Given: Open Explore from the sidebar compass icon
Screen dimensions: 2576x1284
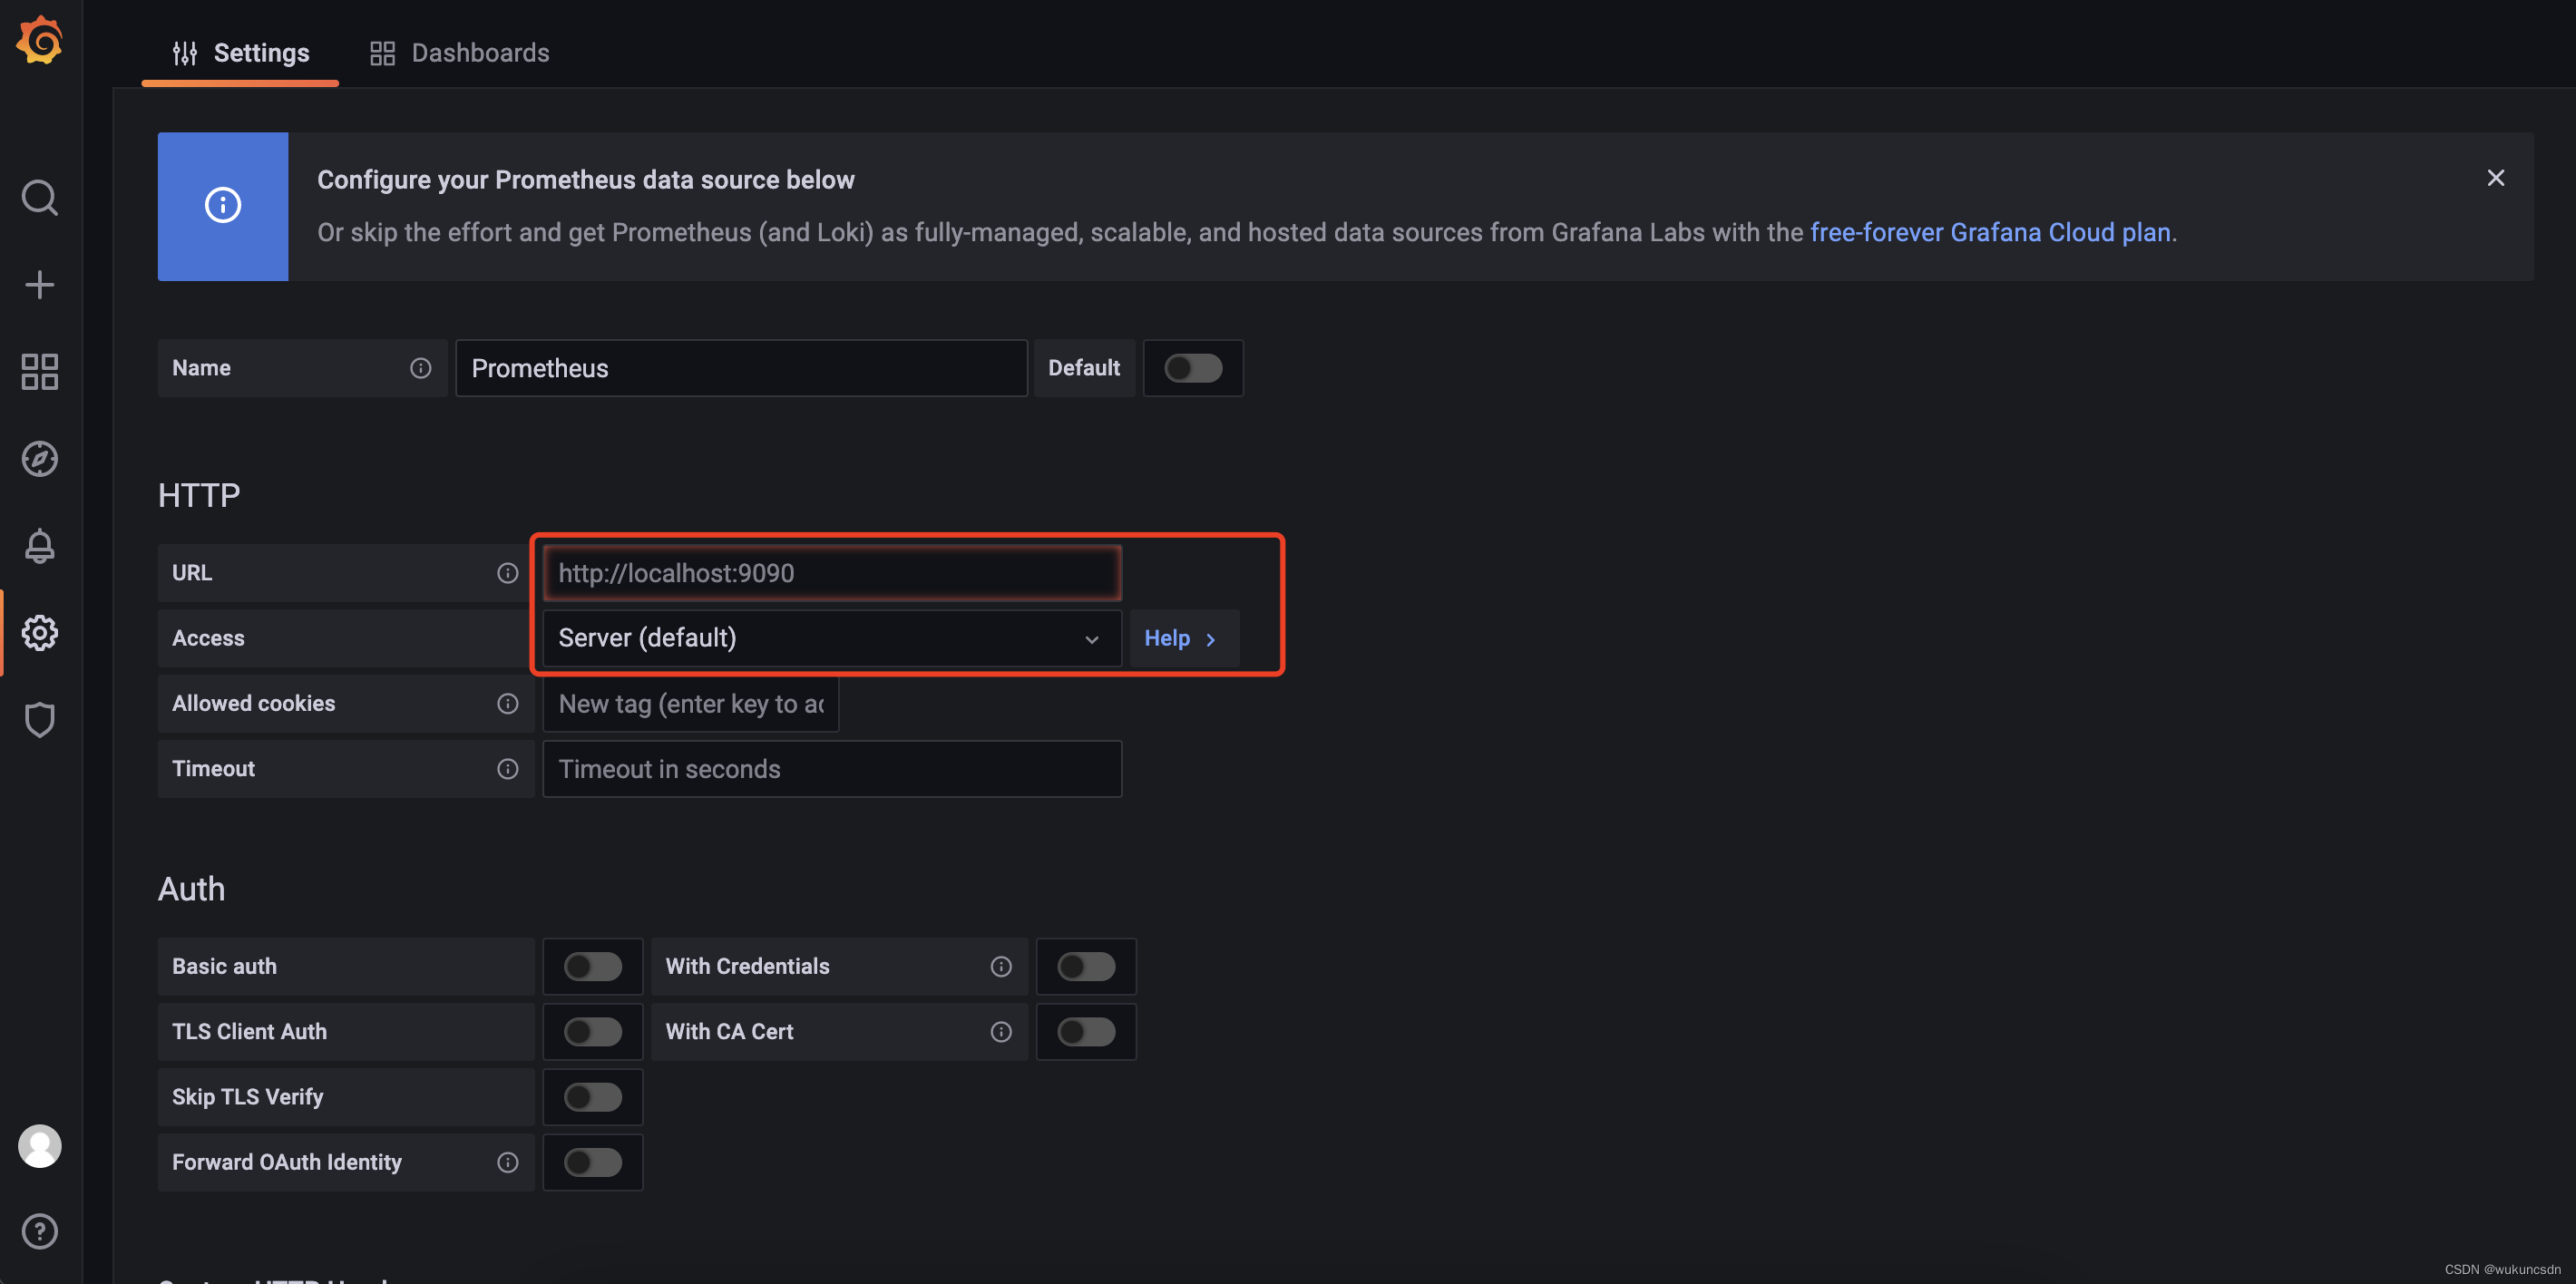Looking at the screenshot, I should pyautogui.click(x=39, y=459).
